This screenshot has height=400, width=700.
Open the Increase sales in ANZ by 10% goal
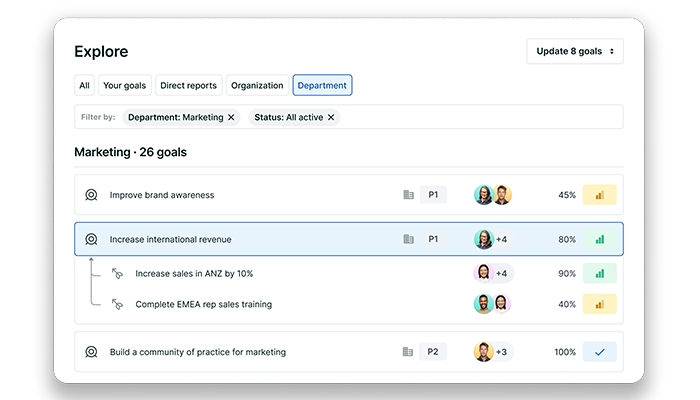tap(194, 273)
